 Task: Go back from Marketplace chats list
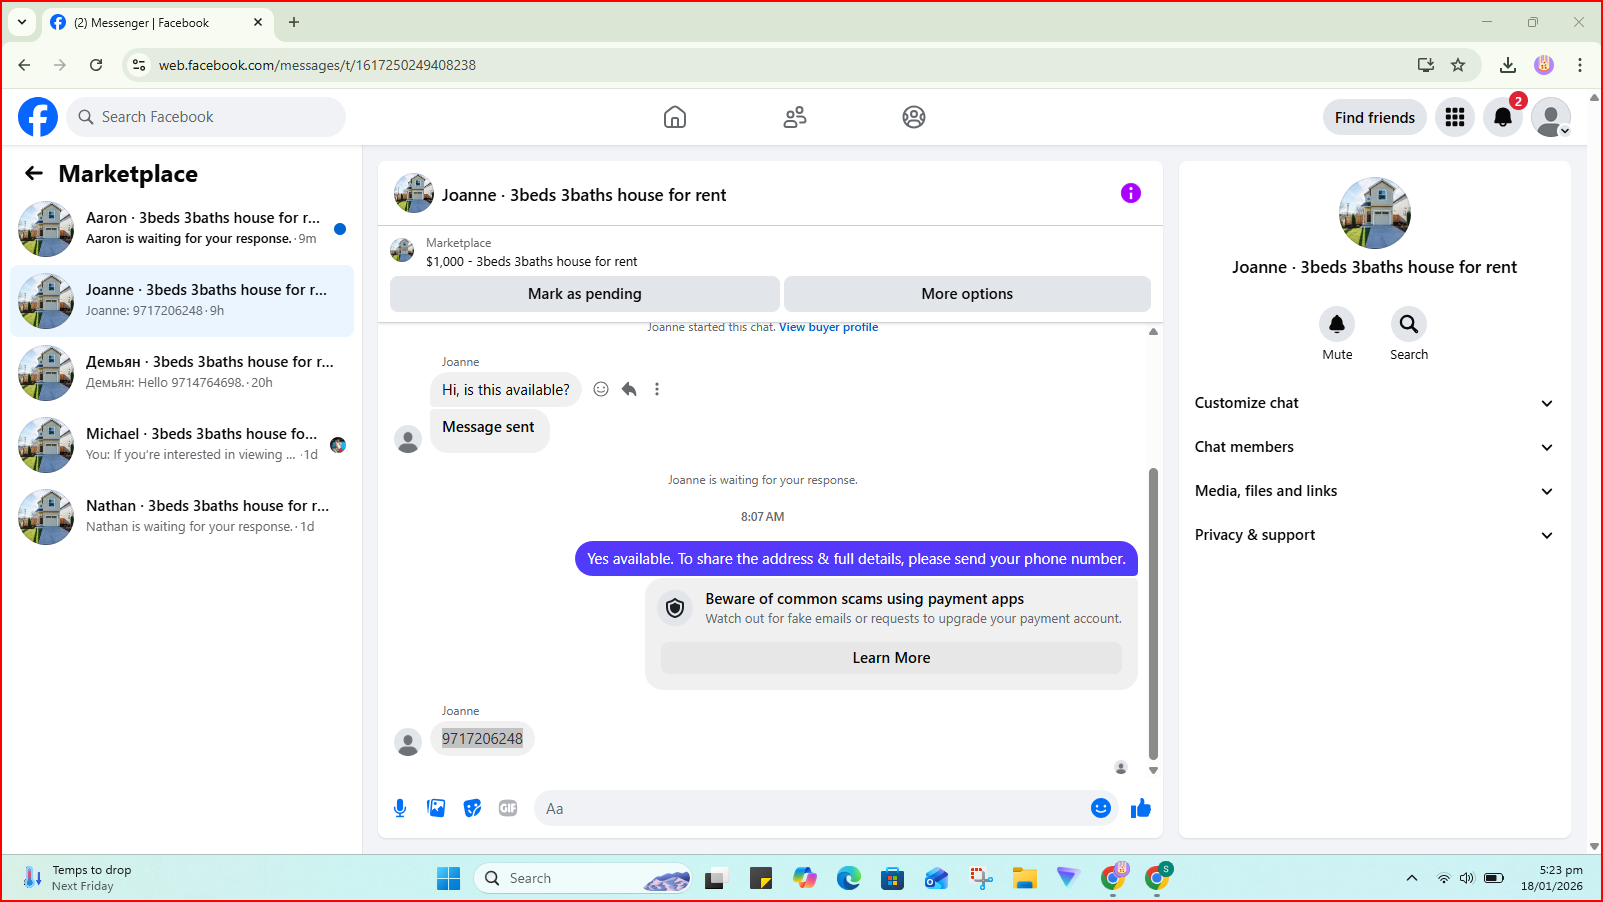pyautogui.click(x=34, y=173)
